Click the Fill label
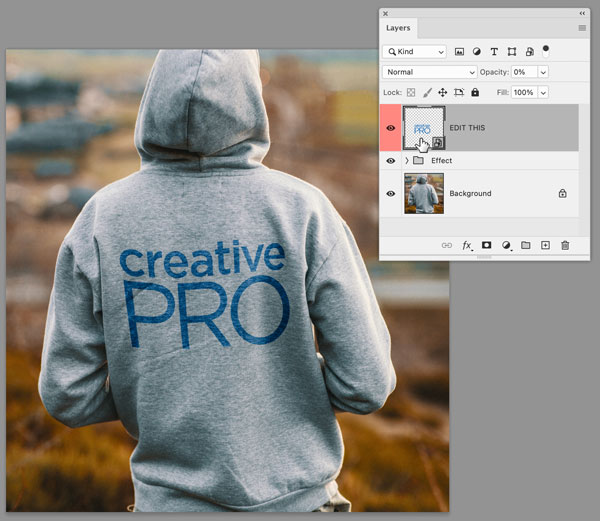 (503, 92)
